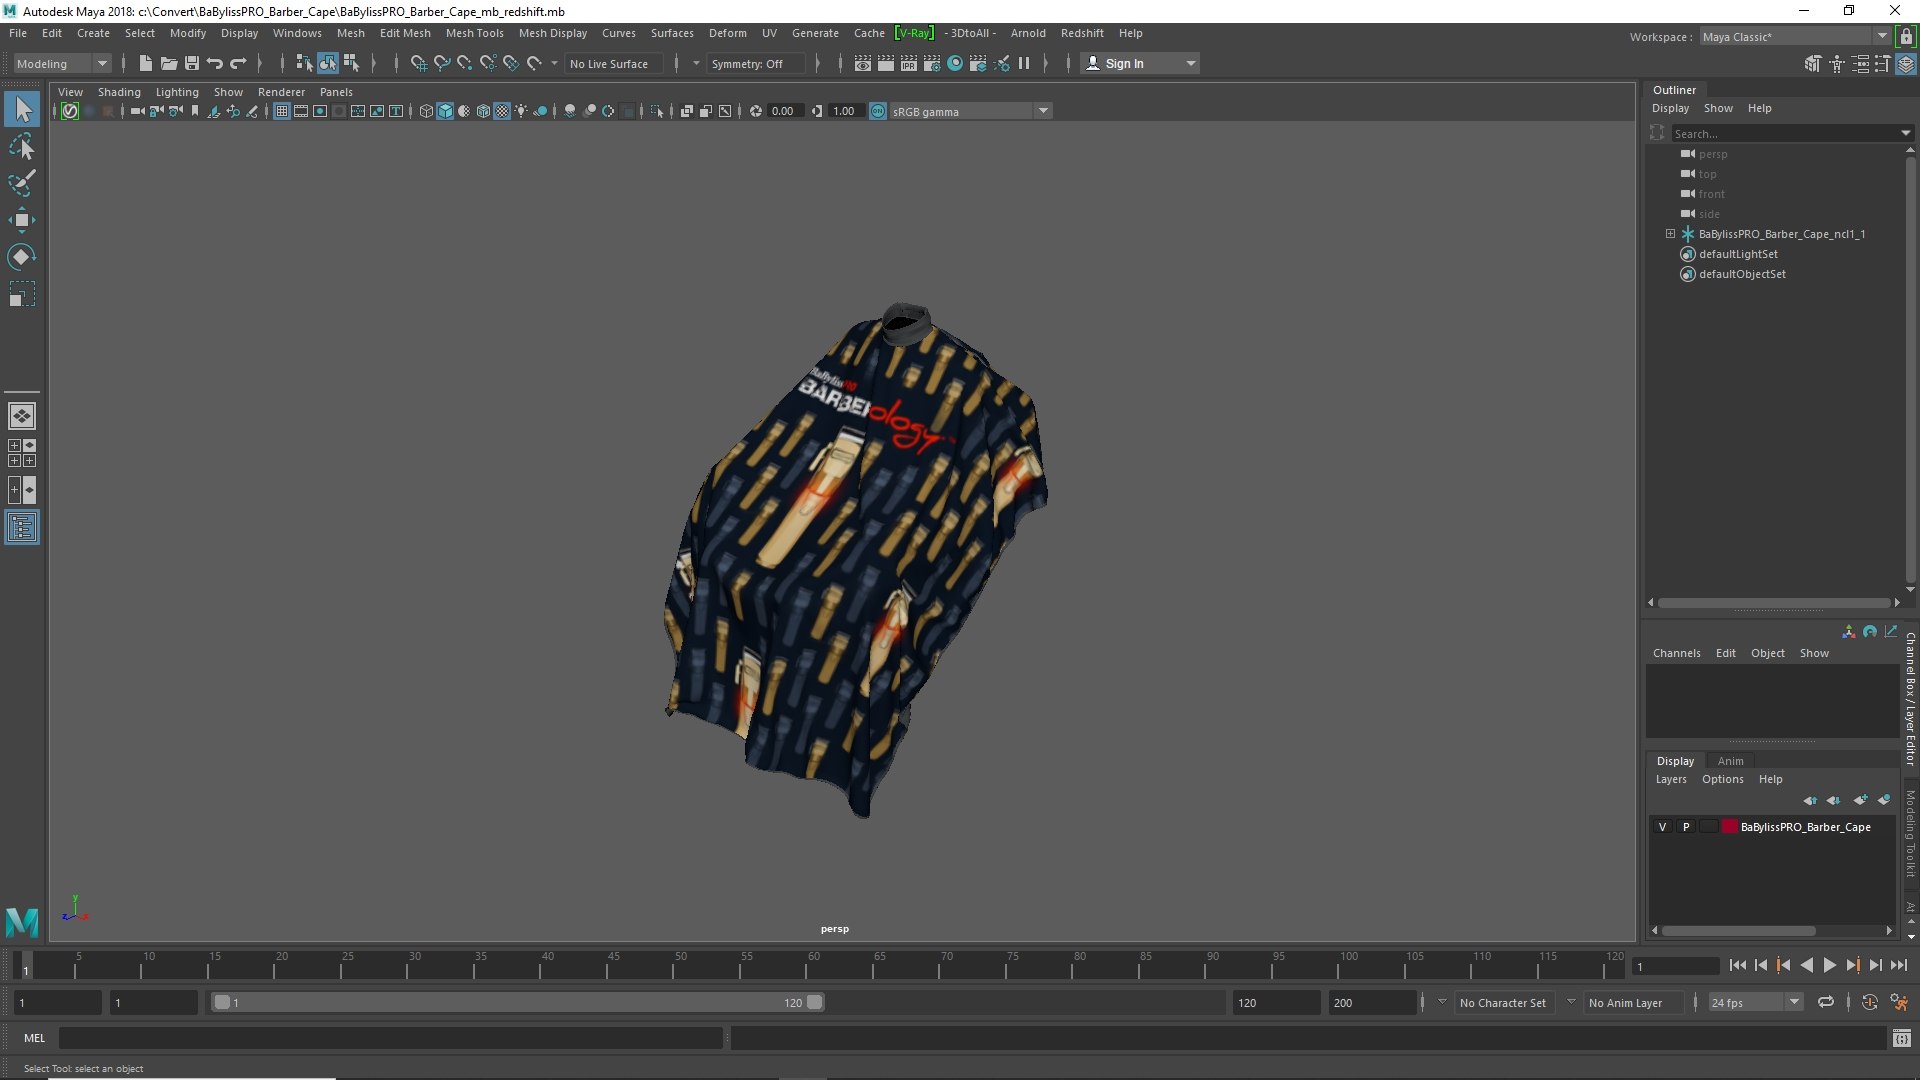Open the No Anim Layer dropdown arrow

tap(1571, 1002)
